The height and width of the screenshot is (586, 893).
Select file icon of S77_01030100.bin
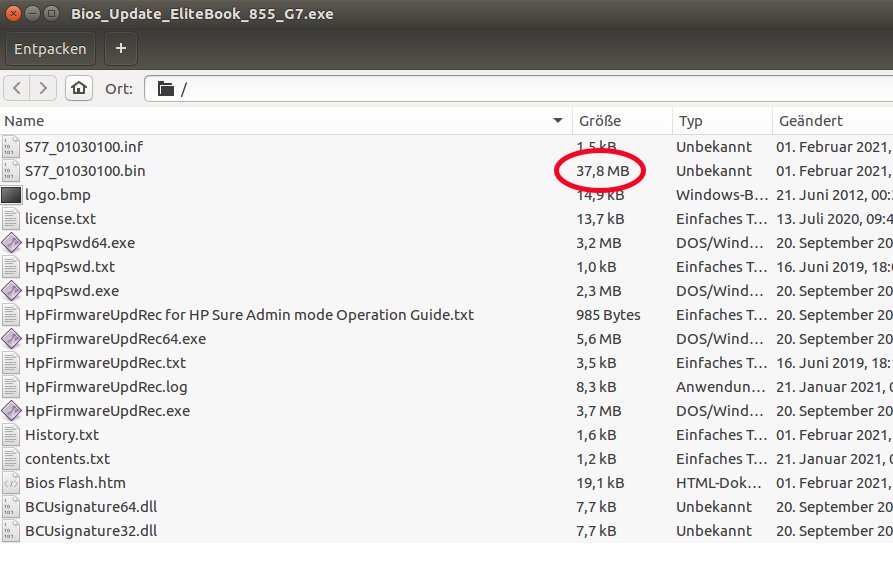[10, 171]
